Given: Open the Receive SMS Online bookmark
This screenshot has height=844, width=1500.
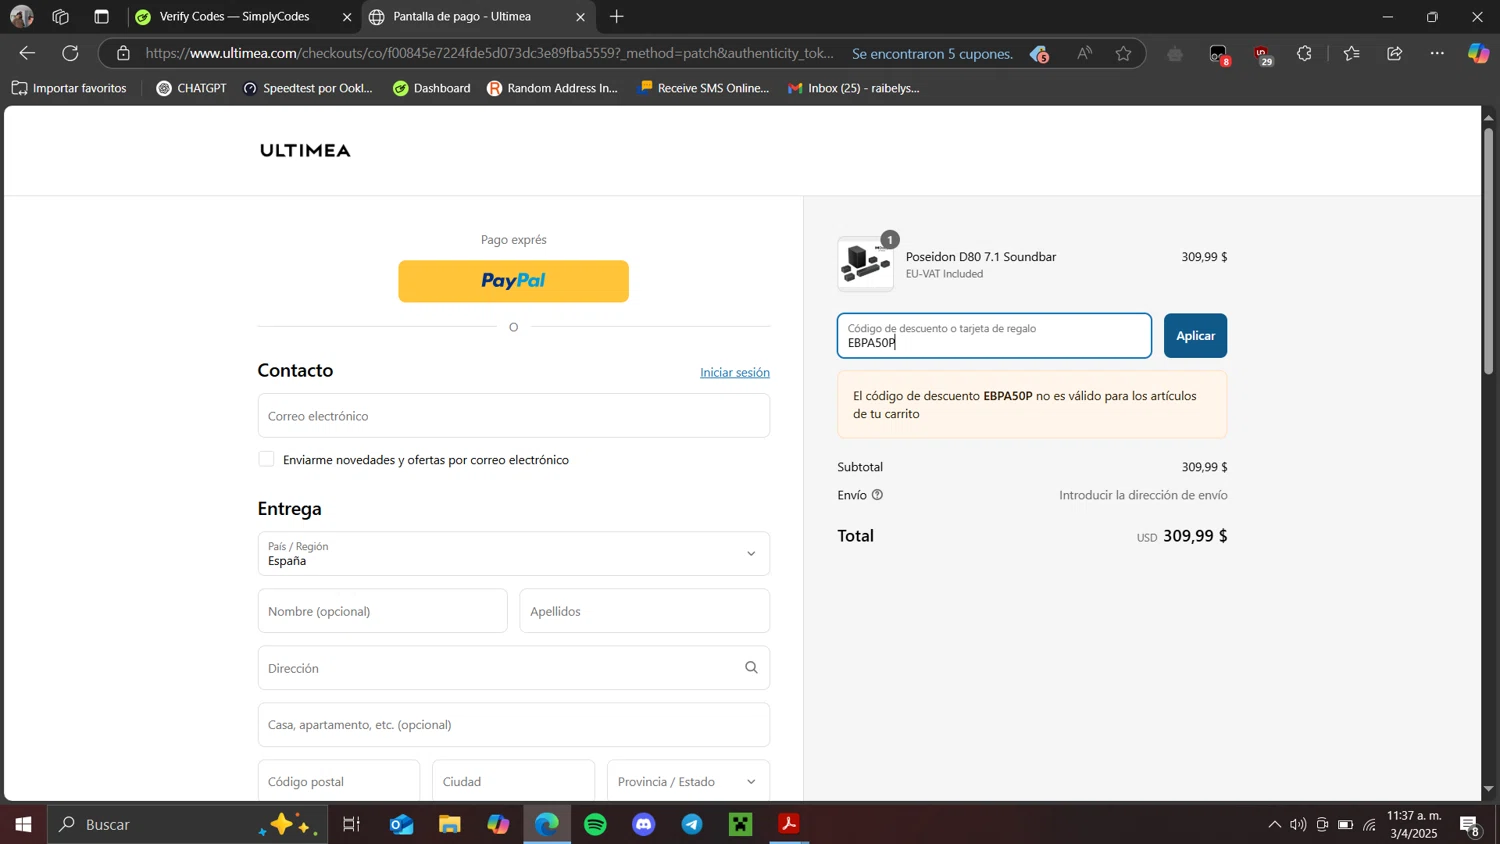Looking at the screenshot, I should [x=705, y=88].
